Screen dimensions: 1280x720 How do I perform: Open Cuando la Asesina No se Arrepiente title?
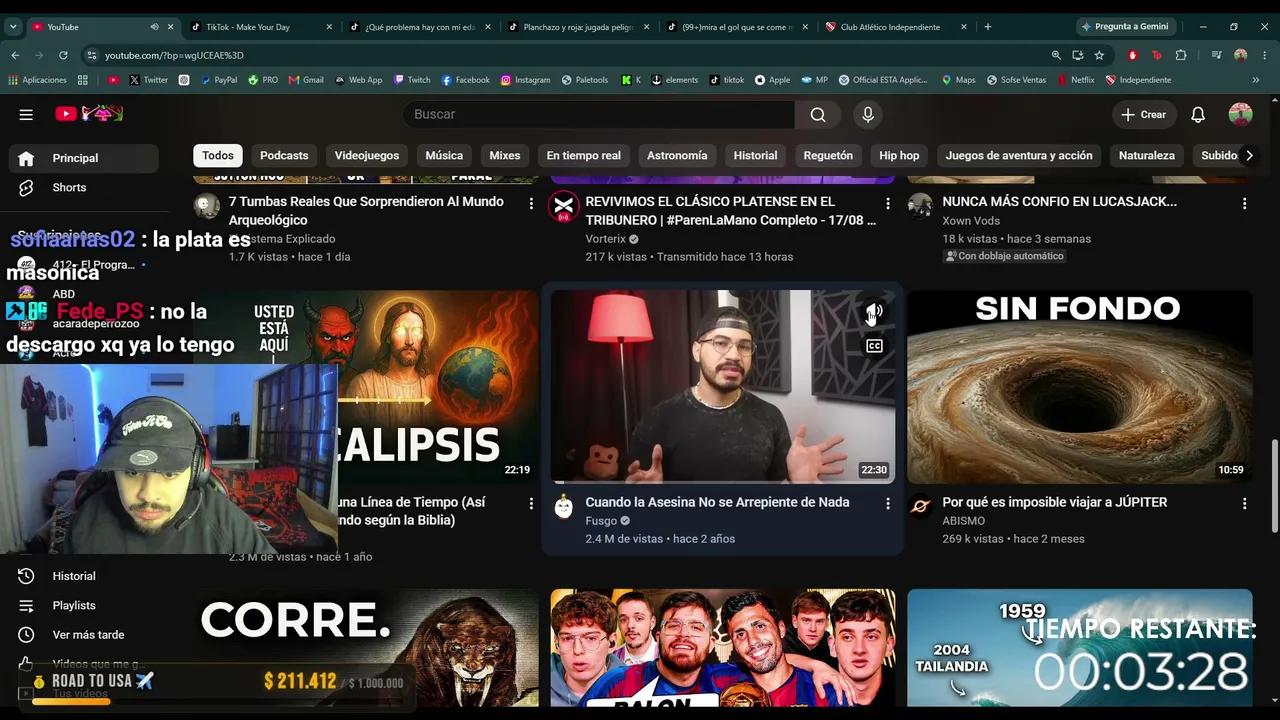717,502
